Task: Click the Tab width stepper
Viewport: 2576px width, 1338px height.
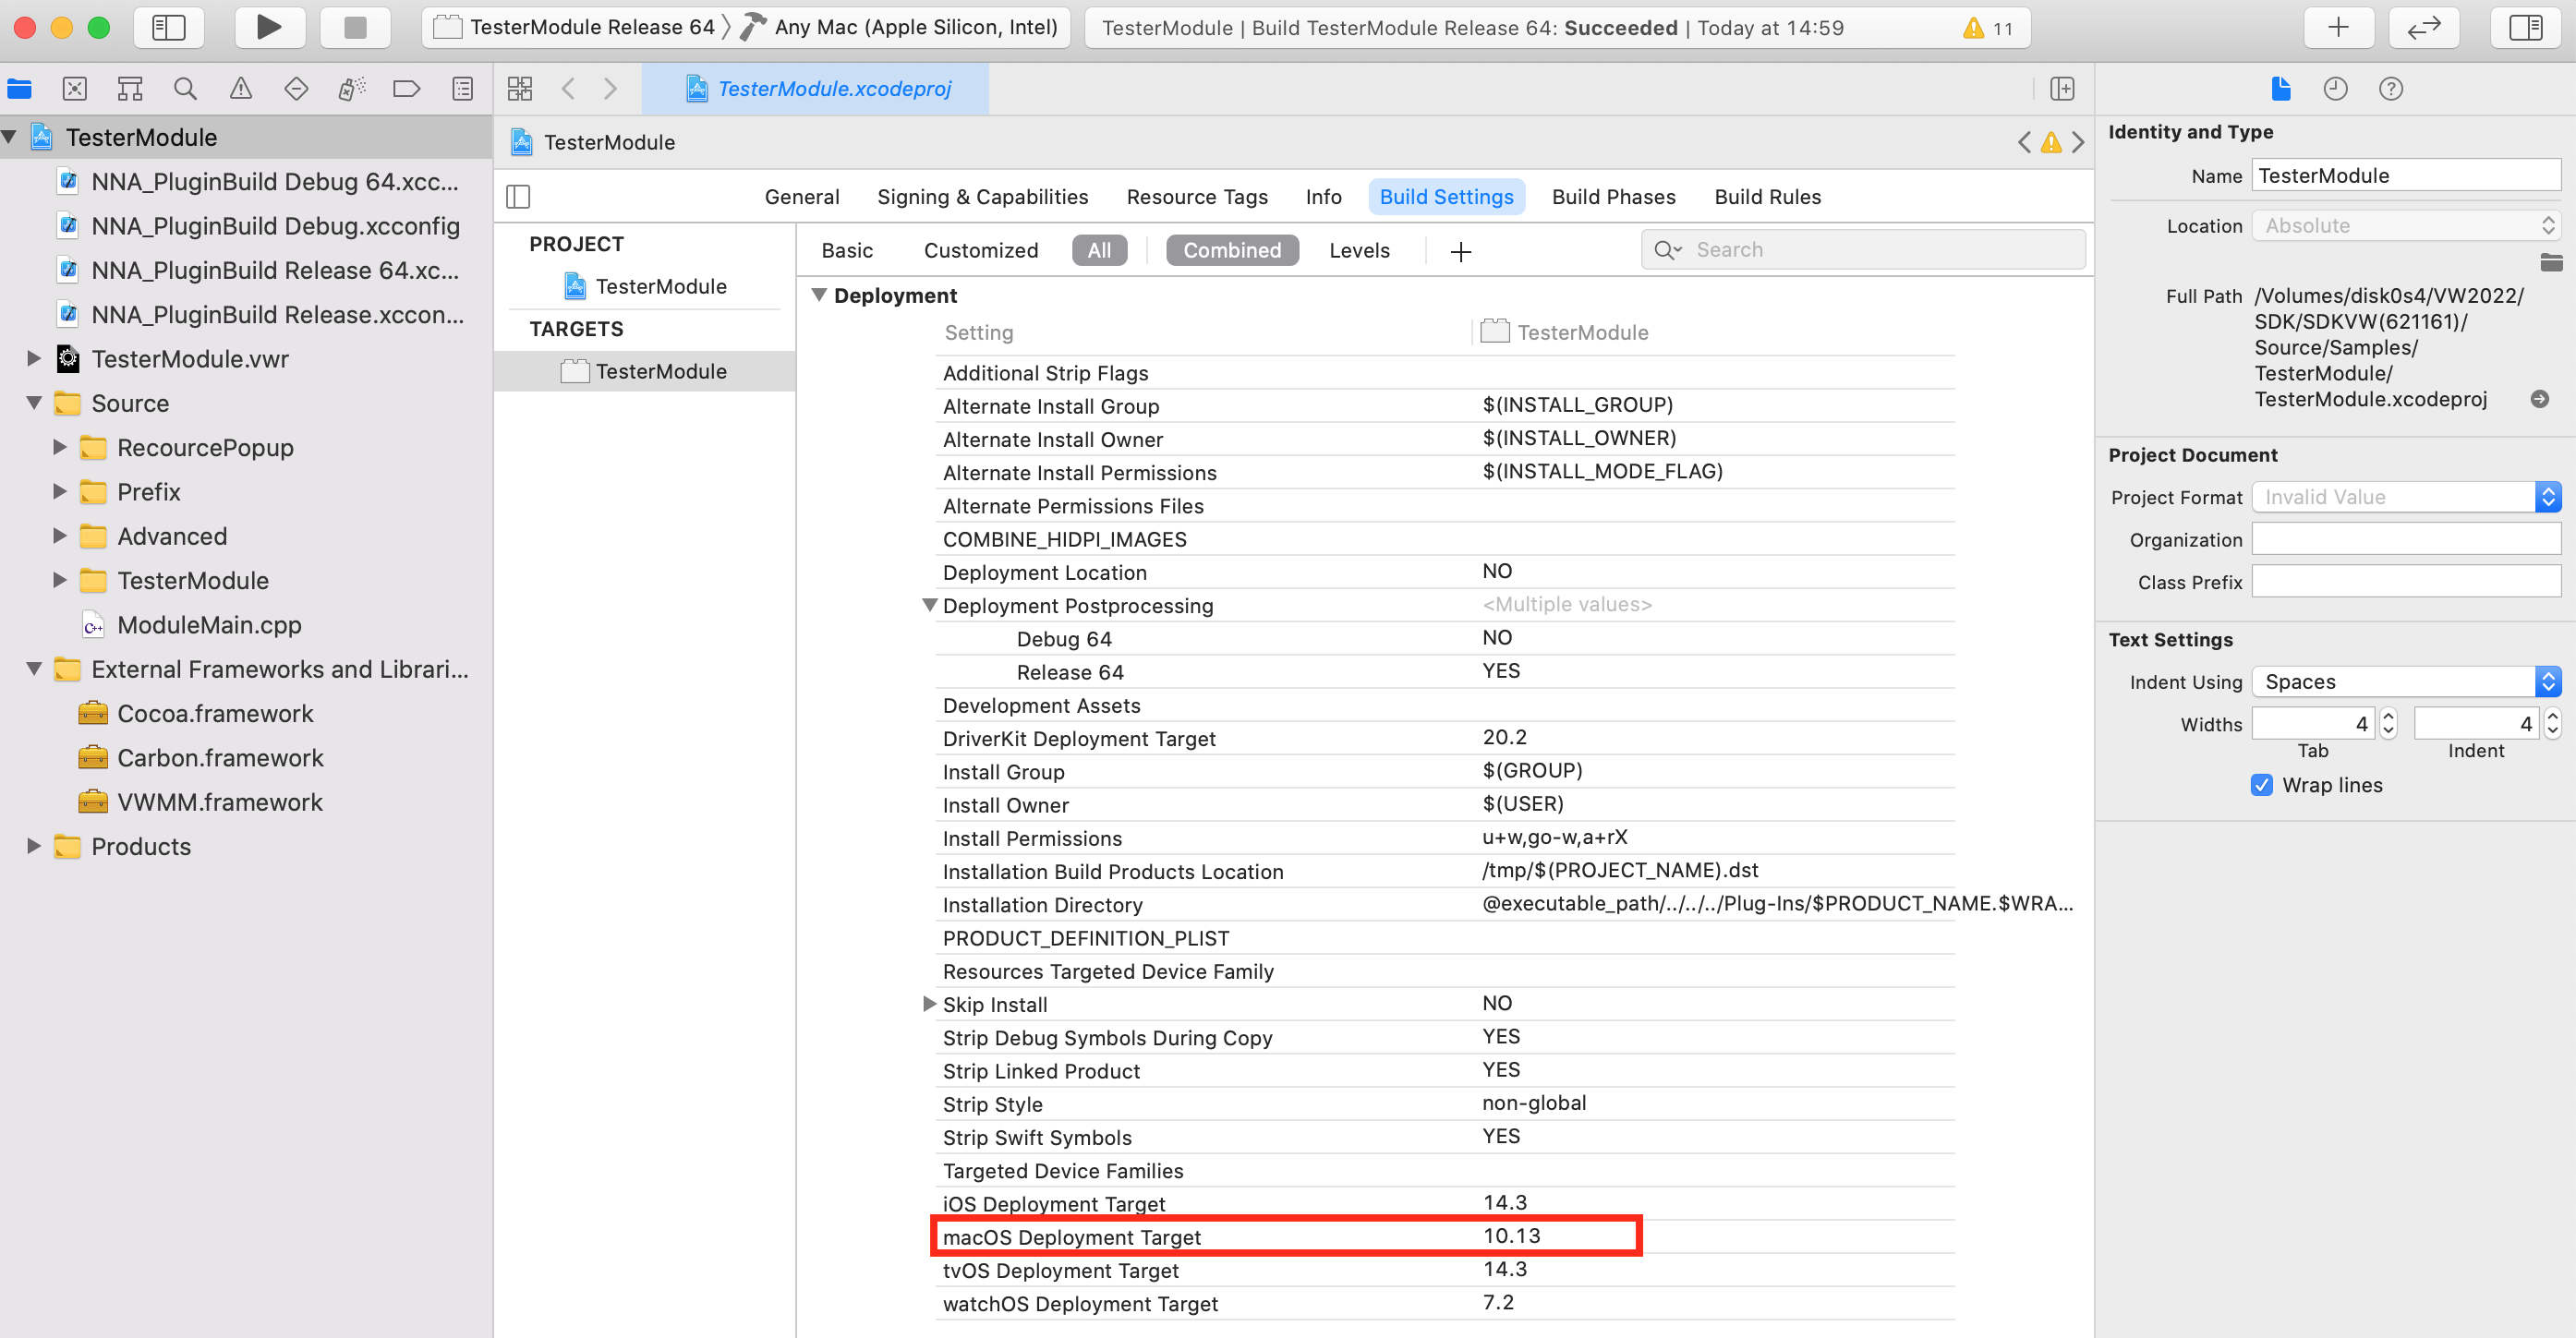Action: [2388, 723]
